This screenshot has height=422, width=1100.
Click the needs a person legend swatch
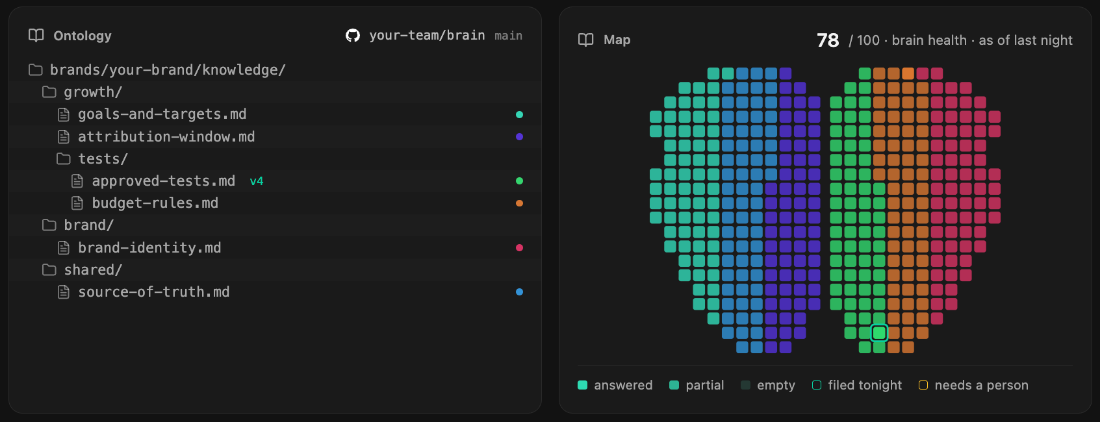(923, 385)
